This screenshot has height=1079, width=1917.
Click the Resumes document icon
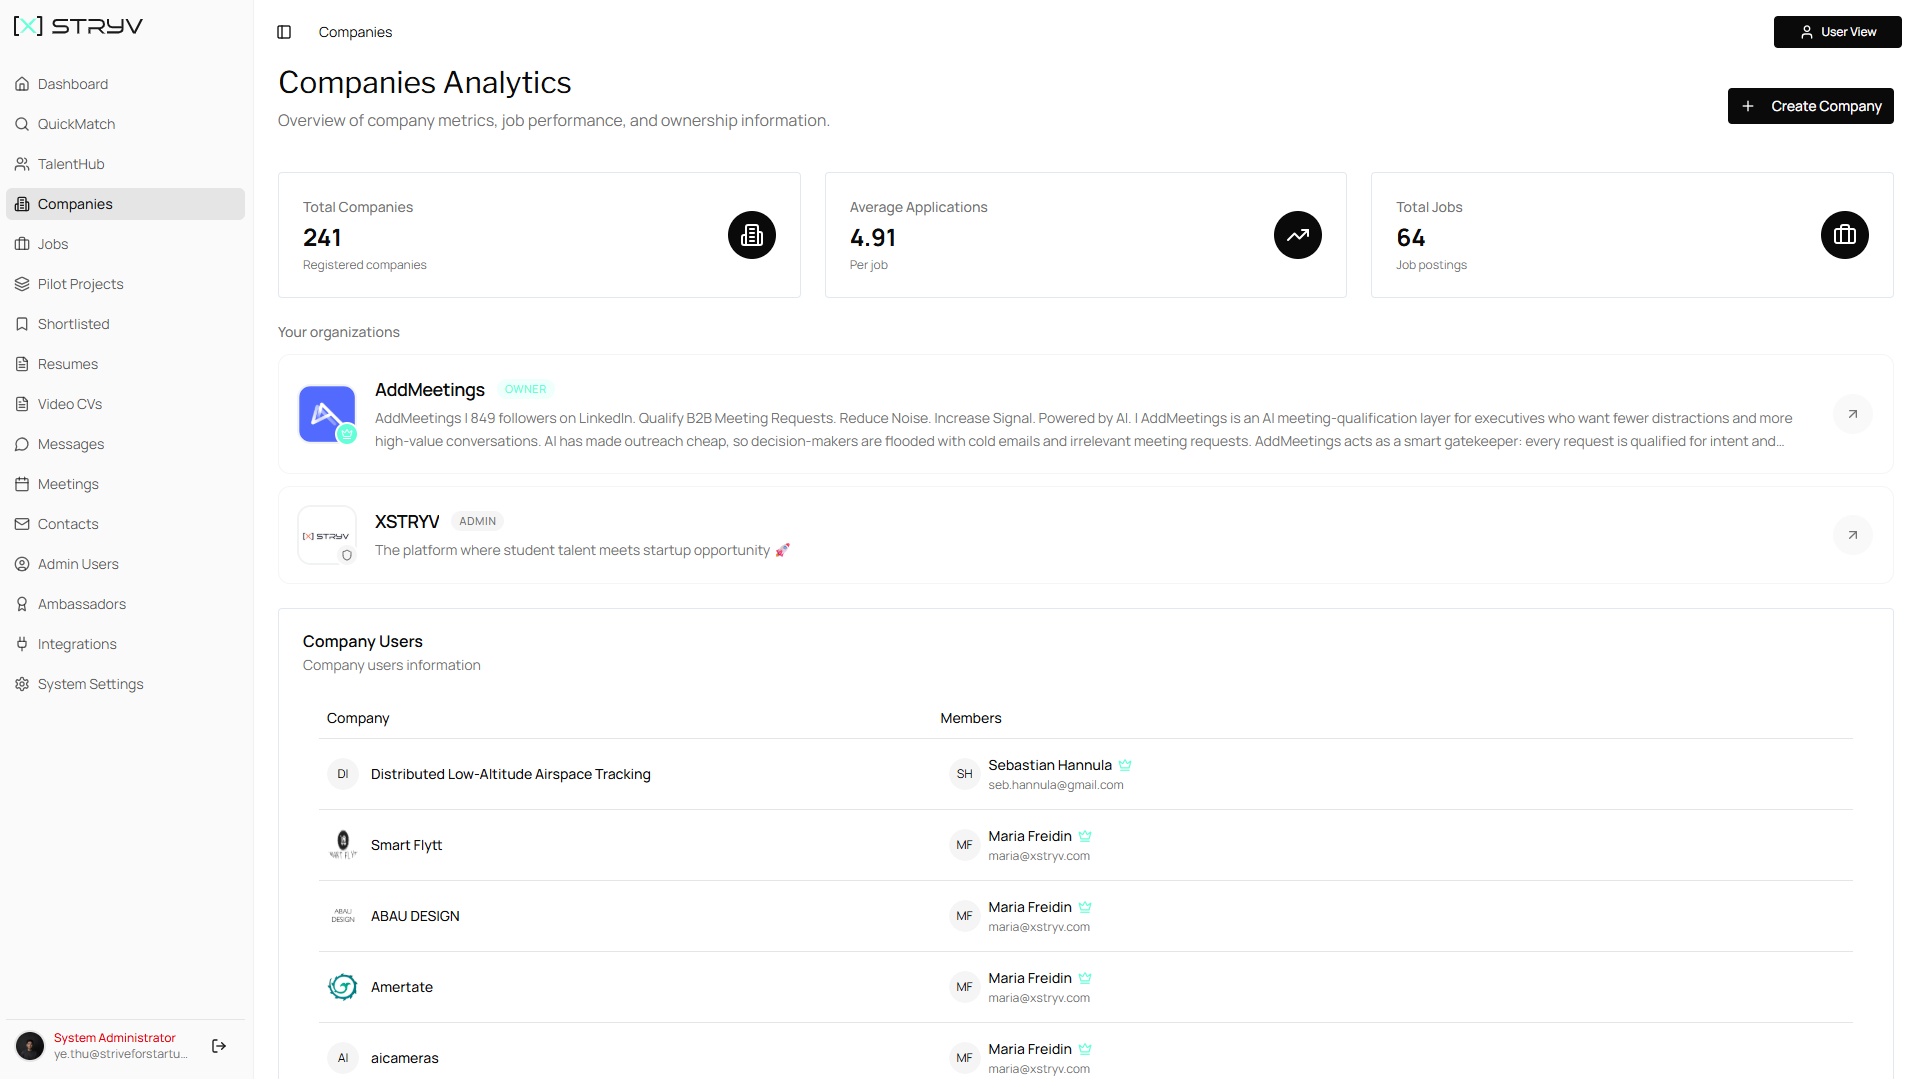pyautogui.click(x=22, y=364)
